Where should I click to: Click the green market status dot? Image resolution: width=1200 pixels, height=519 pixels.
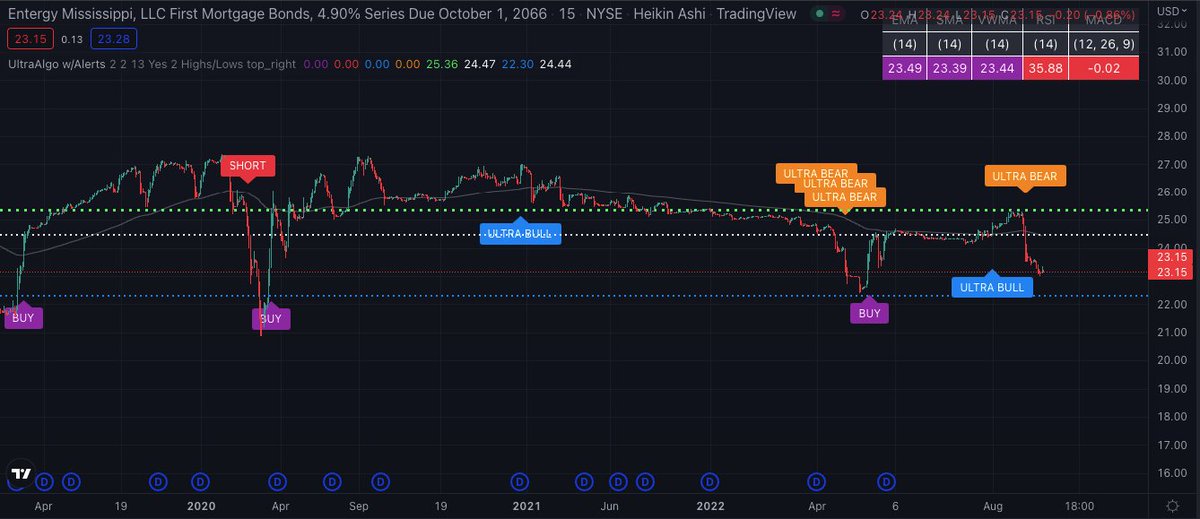tap(821, 14)
